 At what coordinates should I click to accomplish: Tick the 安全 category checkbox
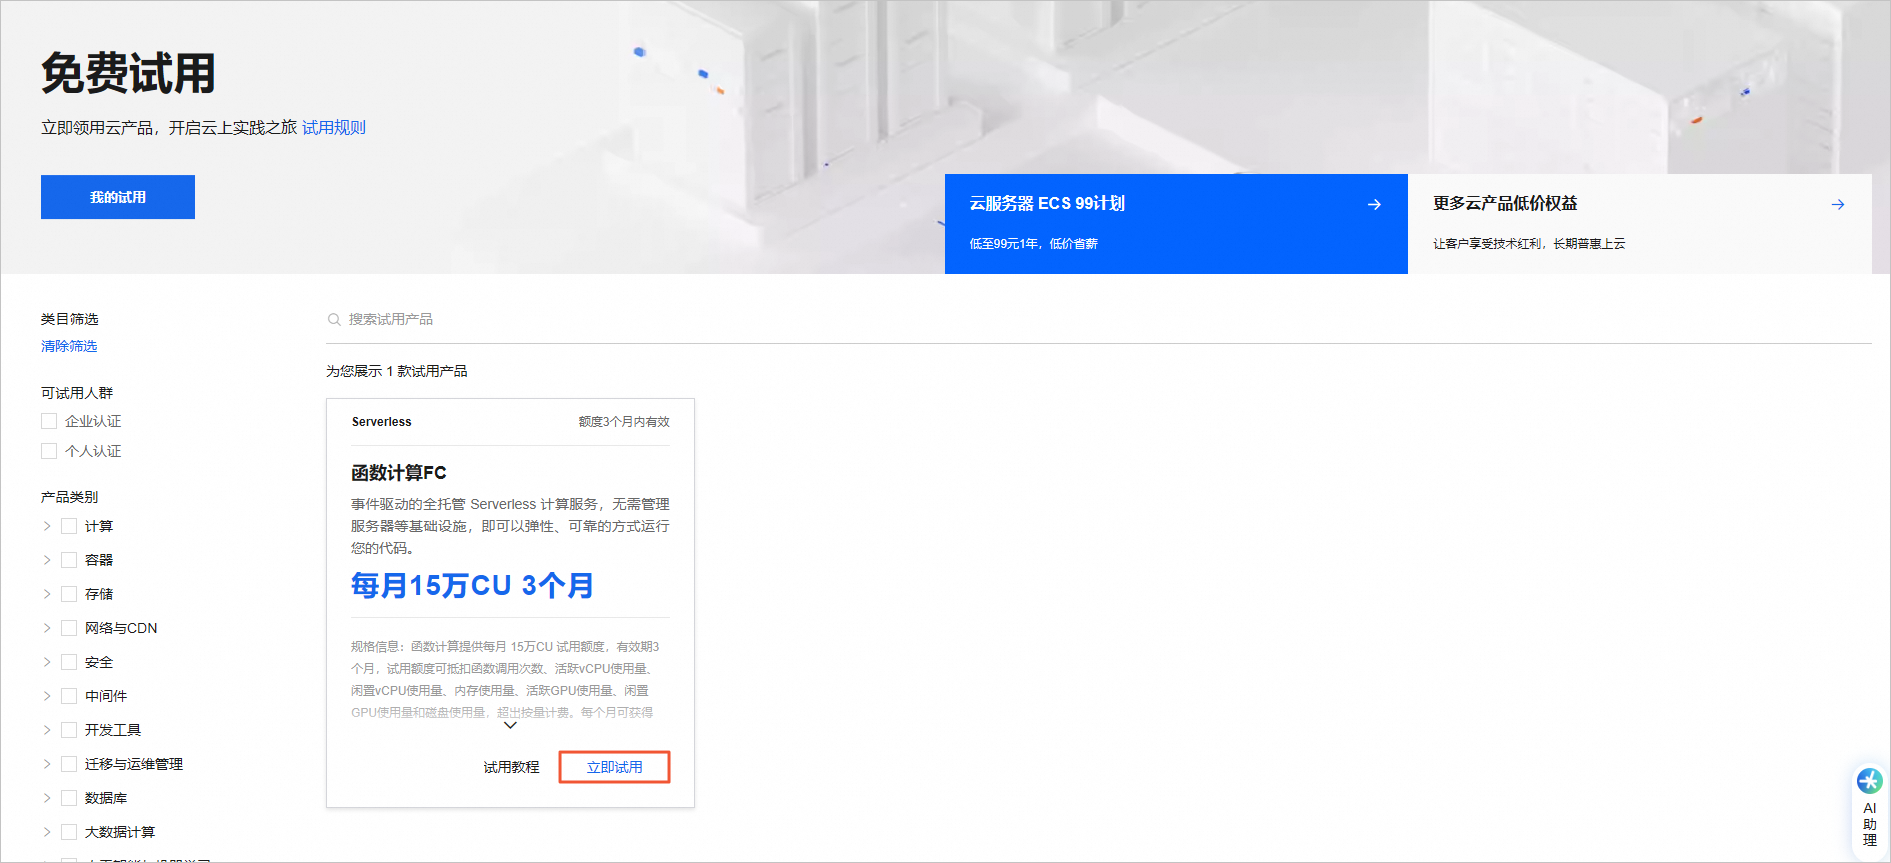tap(69, 662)
